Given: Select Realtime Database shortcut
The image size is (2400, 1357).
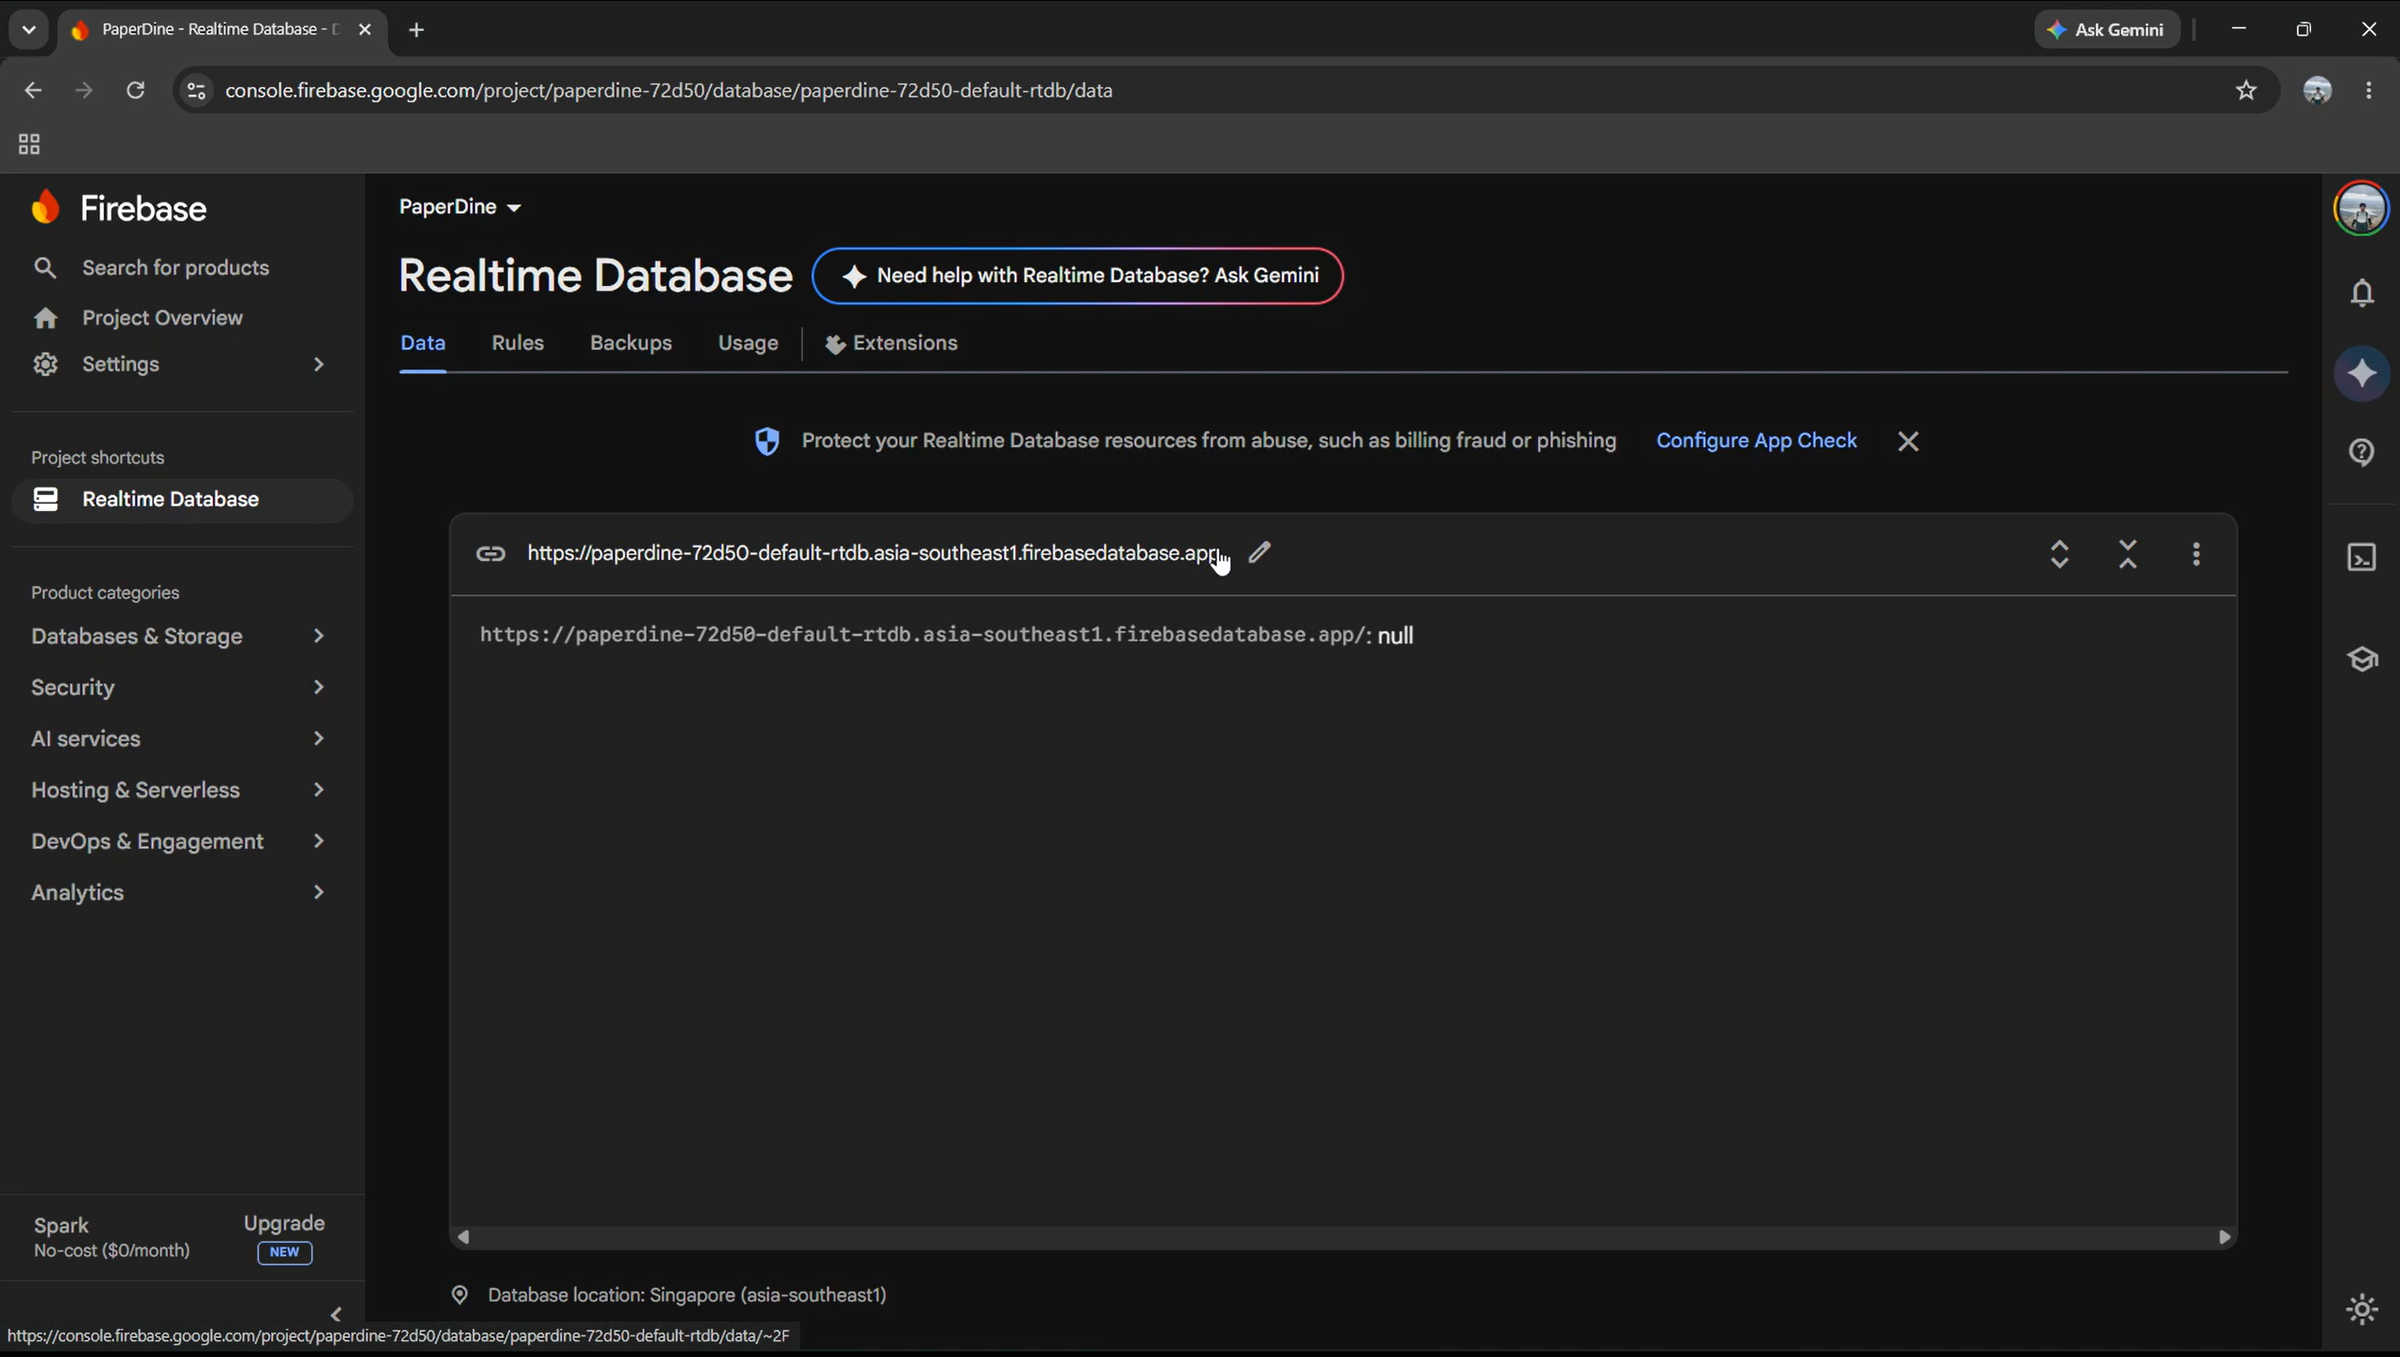Looking at the screenshot, I should 182,499.
